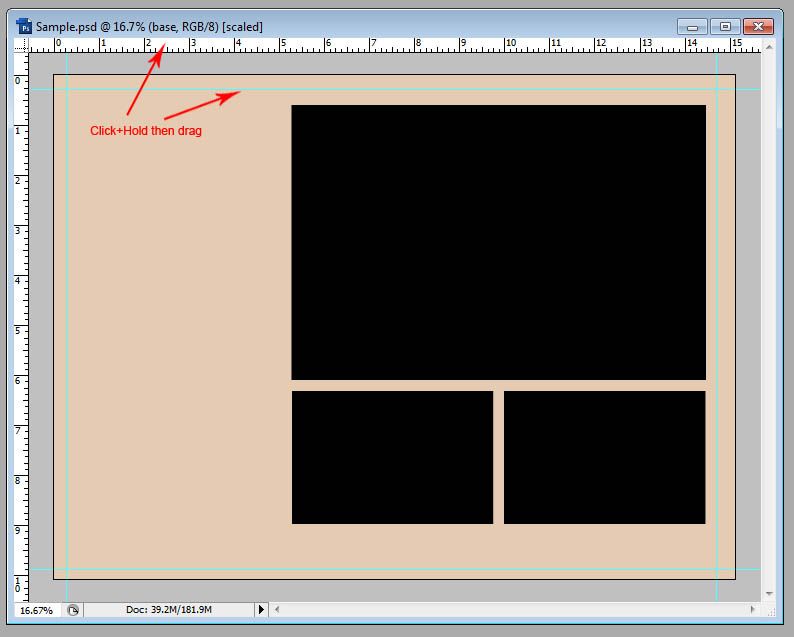Click the large black rectangle on the canvas

(498, 242)
